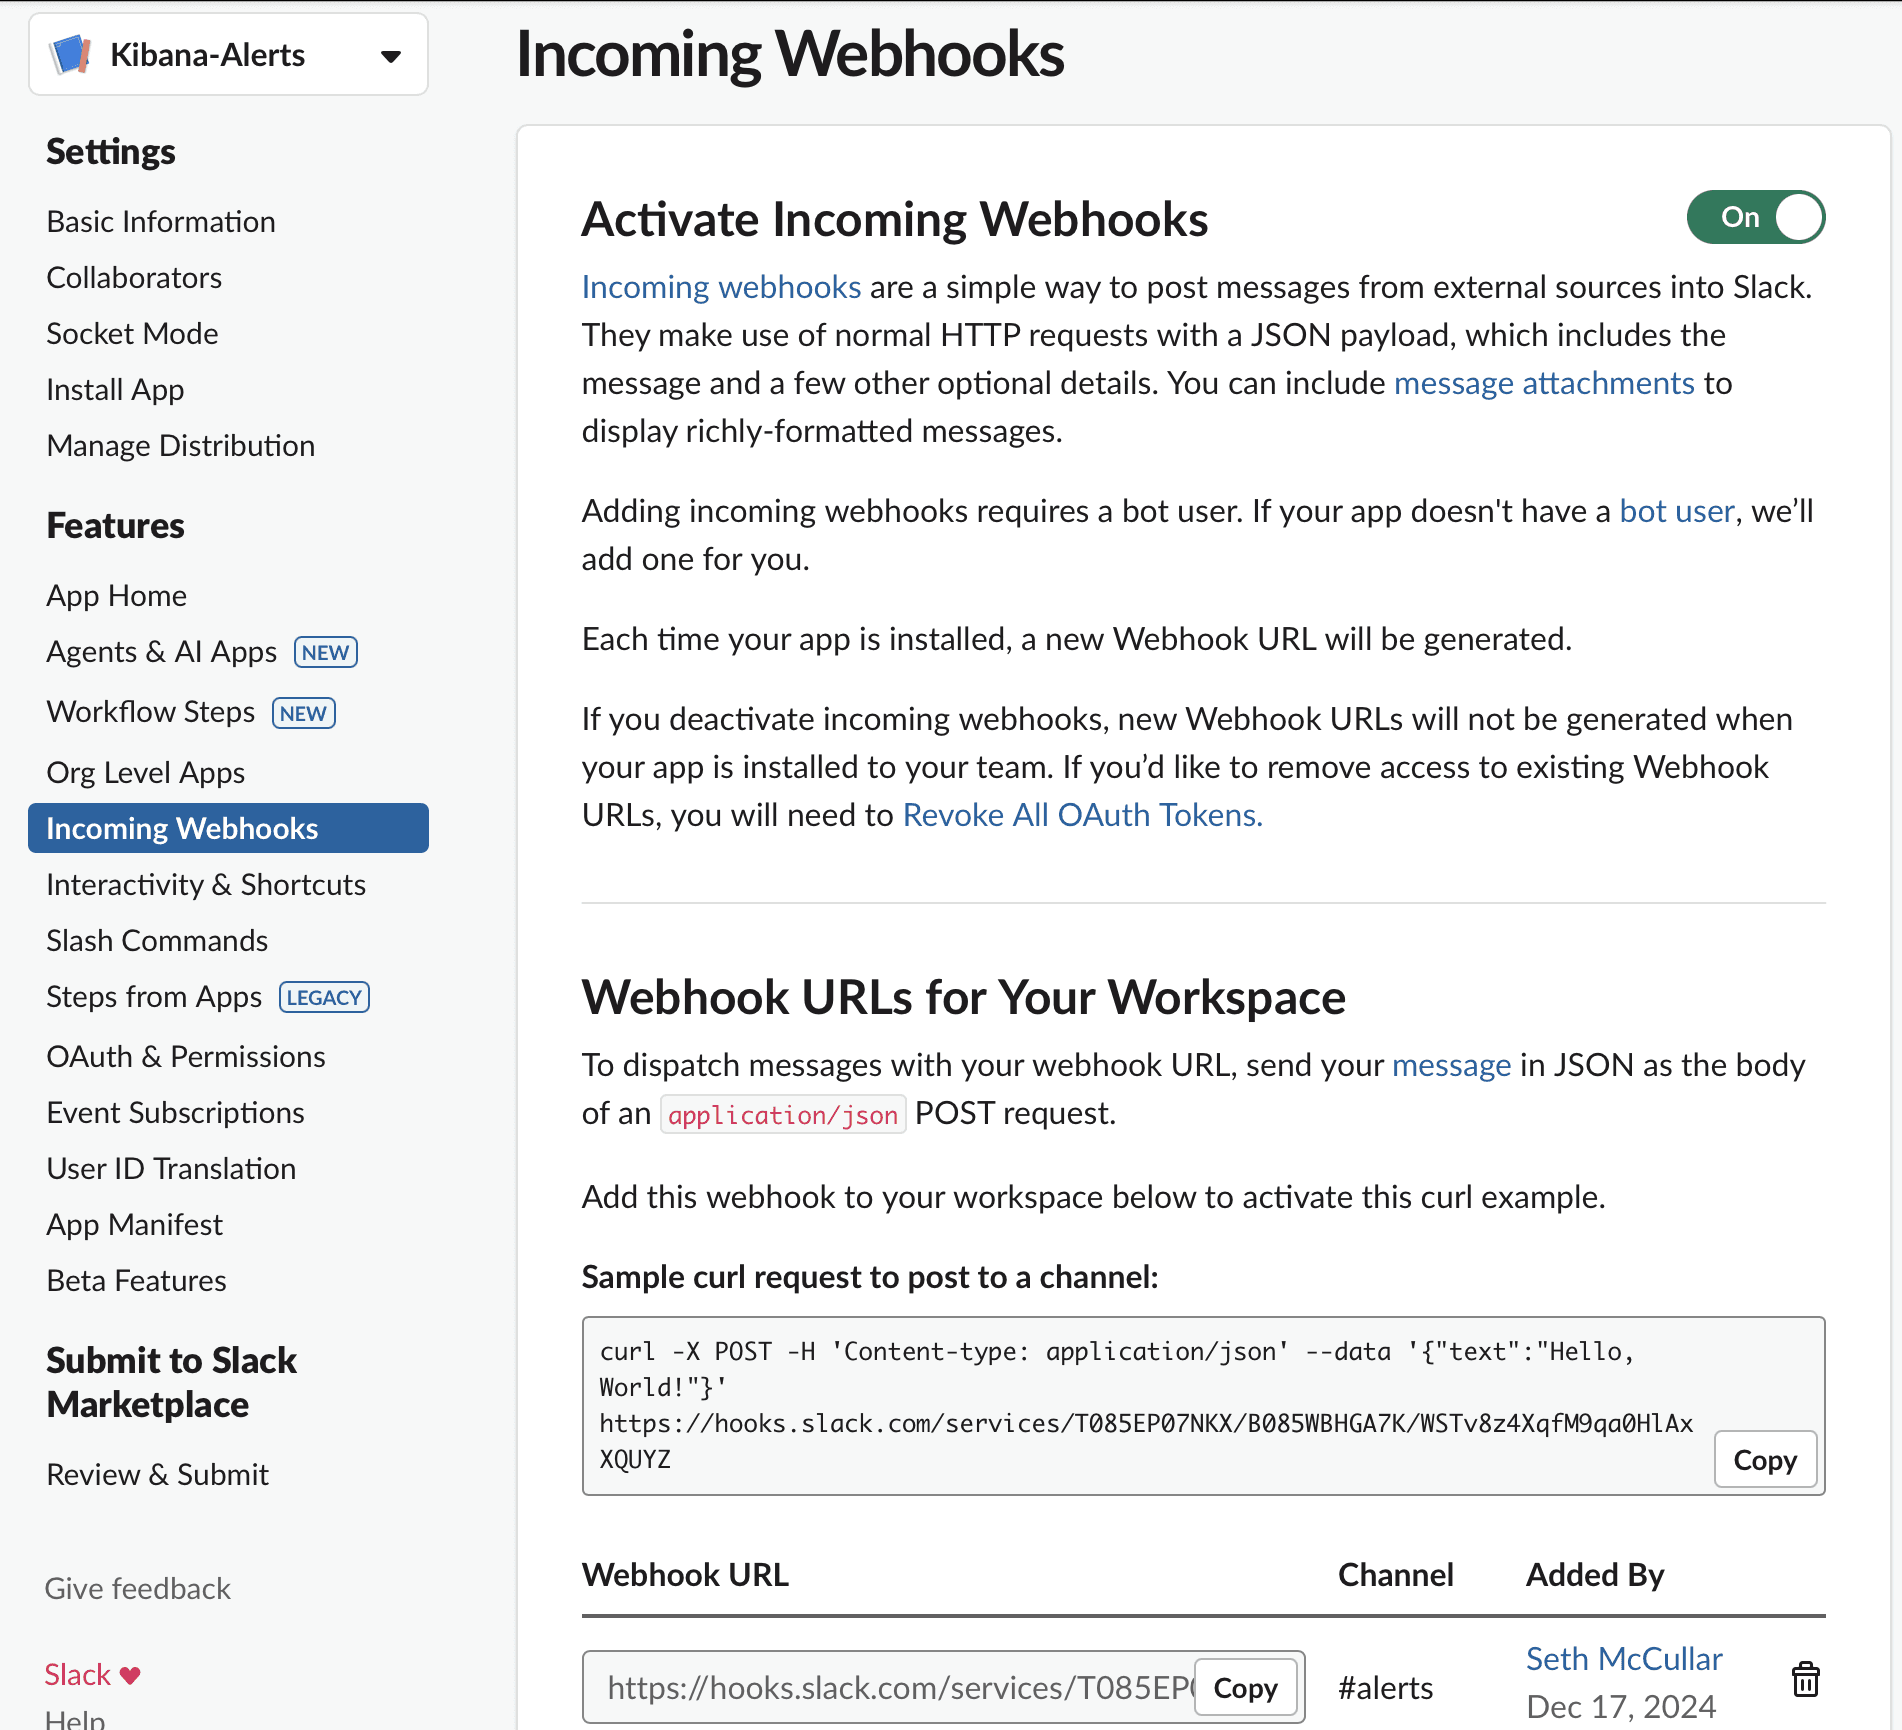Open Review & Submit page
This screenshot has height=1730, width=1902.
coord(158,1475)
